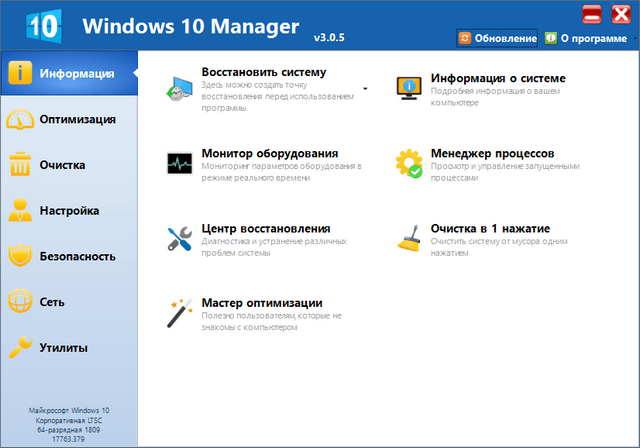This screenshot has height=448, width=640.
Task: Click the OS info text Корпоративная LTSC
Action: (69, 420)
